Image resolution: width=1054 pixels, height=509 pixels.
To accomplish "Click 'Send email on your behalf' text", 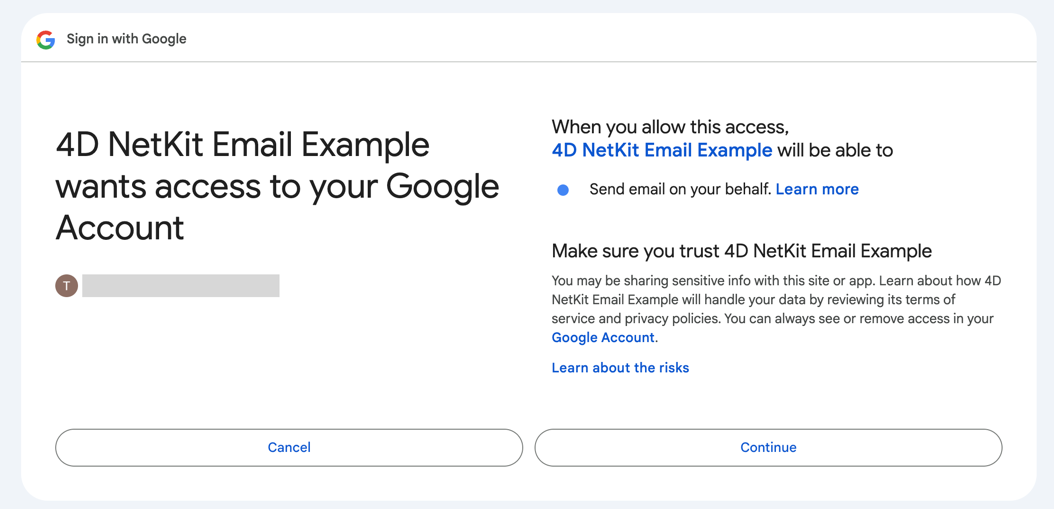I will point(680,190).
